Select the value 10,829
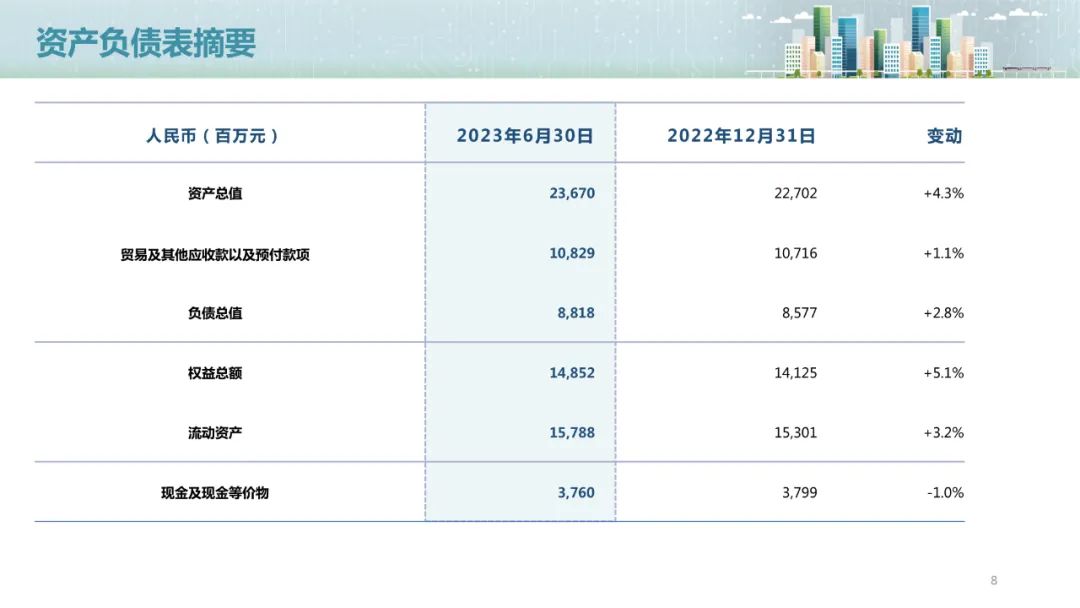Viewport: 1080px width, 608px height. (x=572, y=253)
